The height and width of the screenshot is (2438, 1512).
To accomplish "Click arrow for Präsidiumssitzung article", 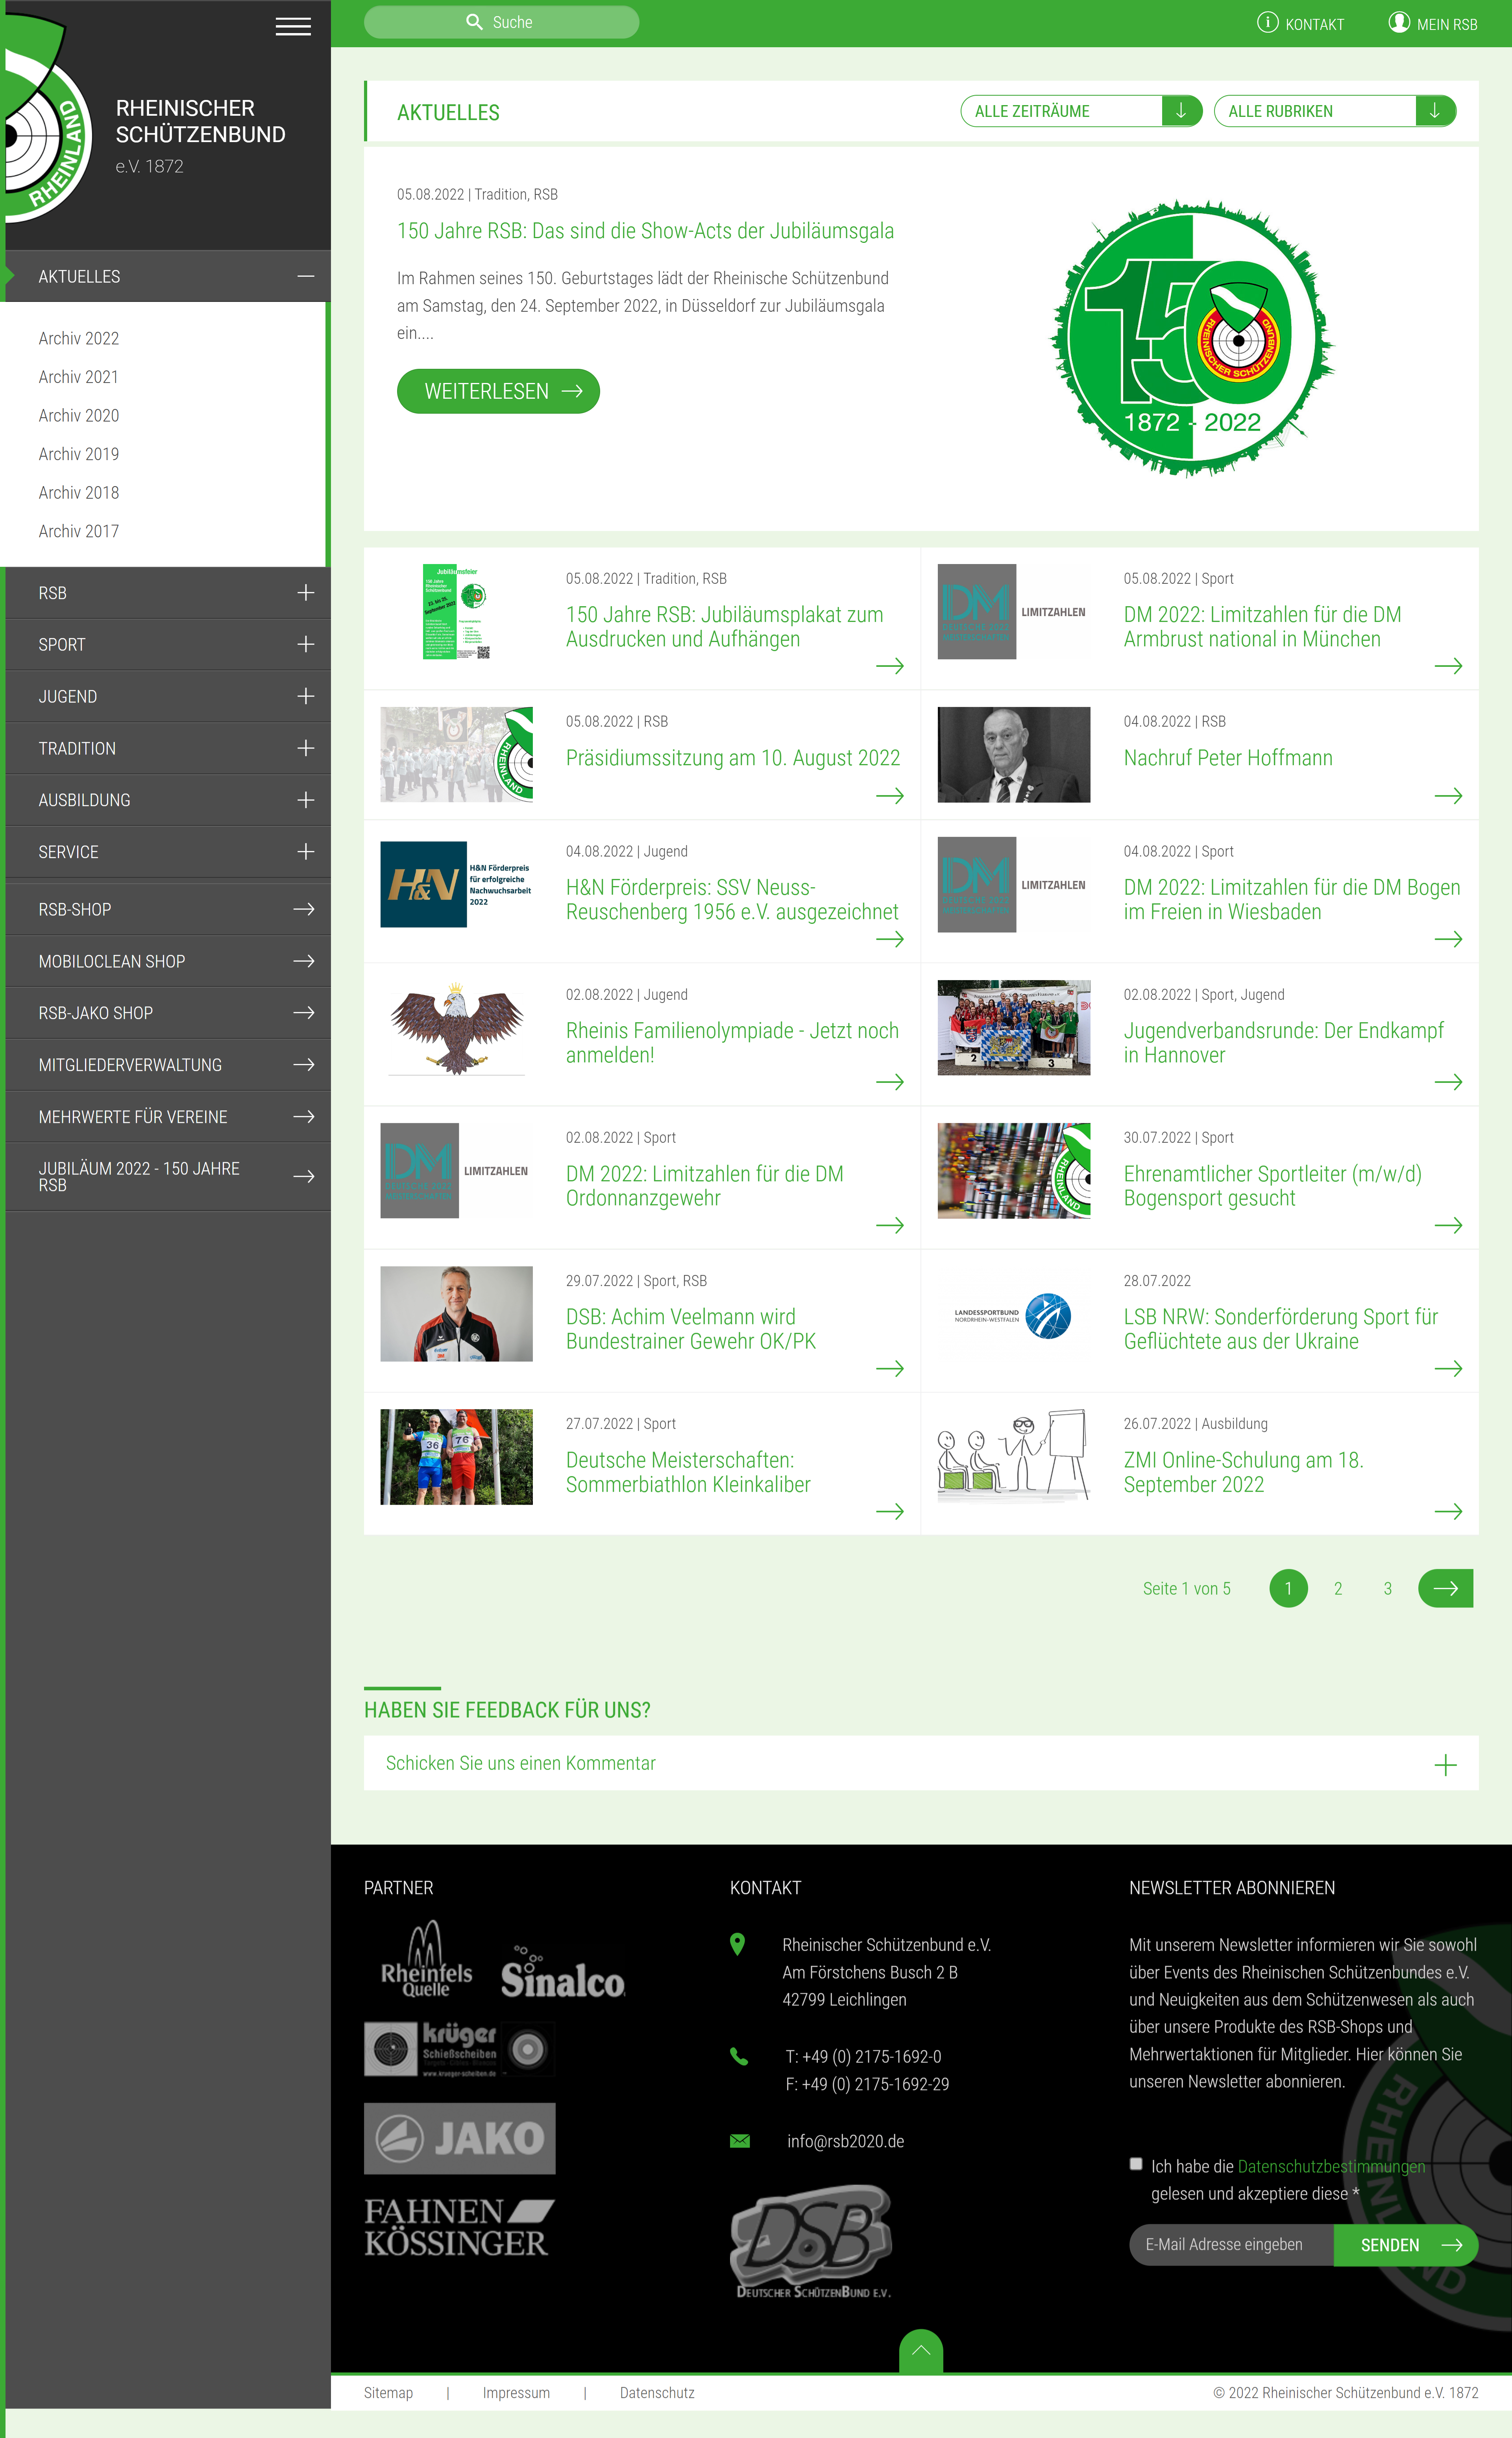I will tap(889, 796).
